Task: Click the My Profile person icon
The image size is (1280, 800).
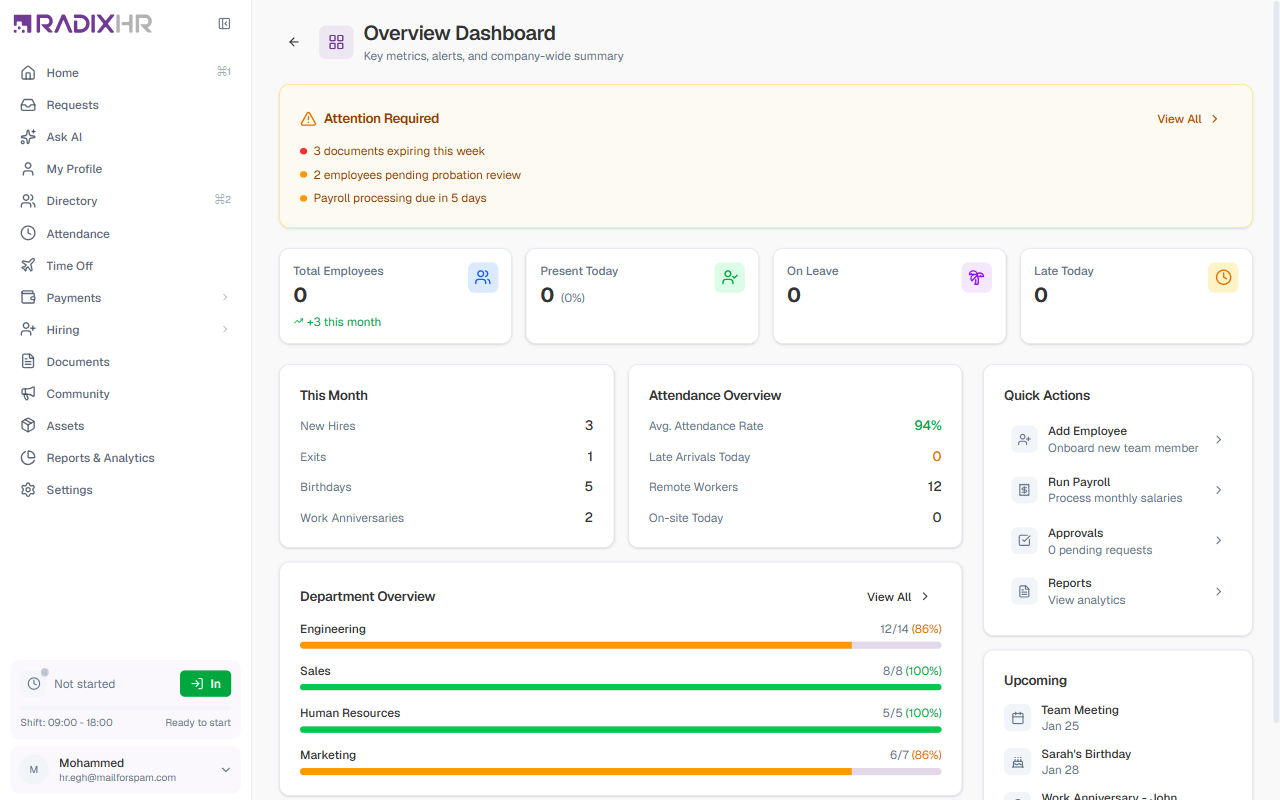Action: (x=28, y=169)
